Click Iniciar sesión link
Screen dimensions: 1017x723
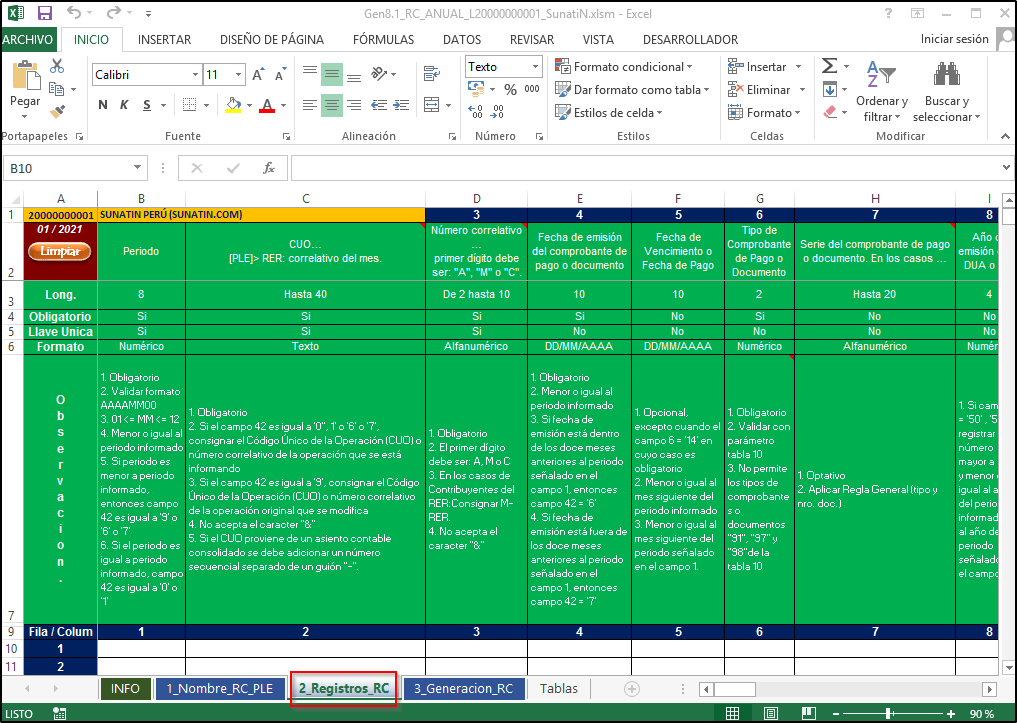point(954,40)
